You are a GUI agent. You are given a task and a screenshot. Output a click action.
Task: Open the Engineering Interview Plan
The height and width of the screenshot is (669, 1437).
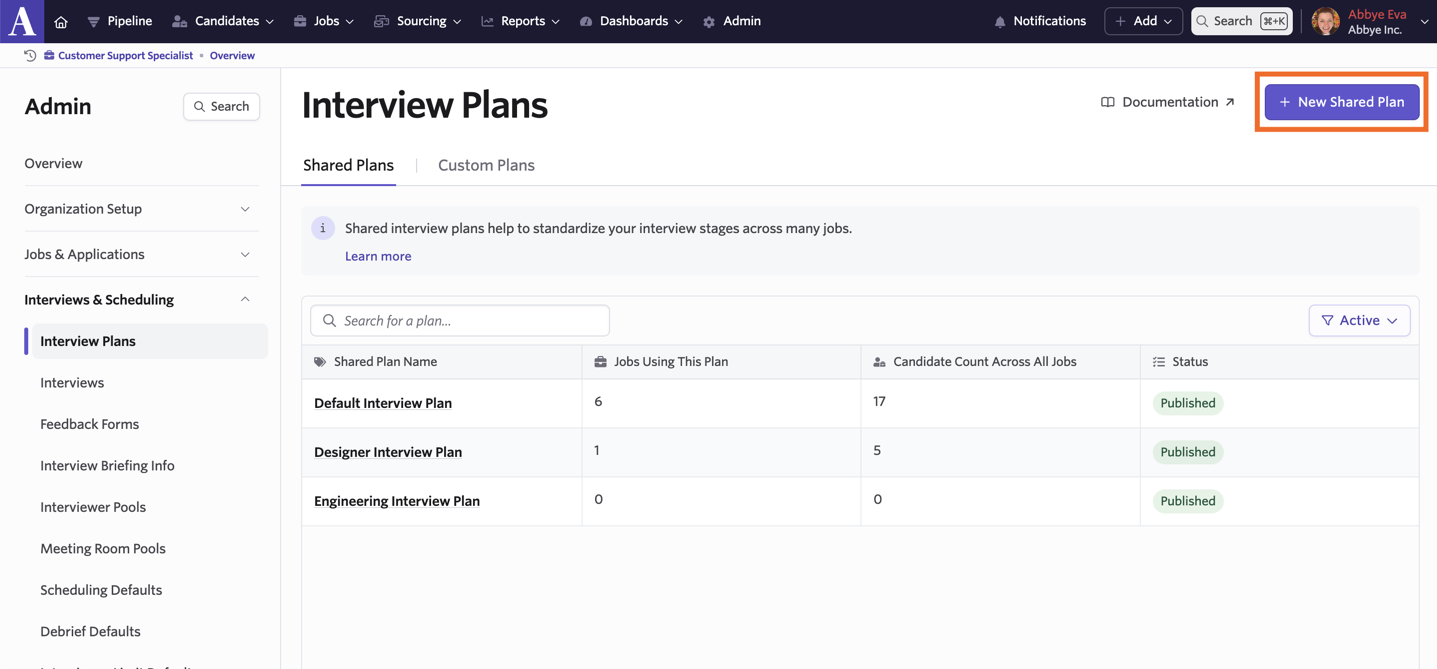pos(397,501)
